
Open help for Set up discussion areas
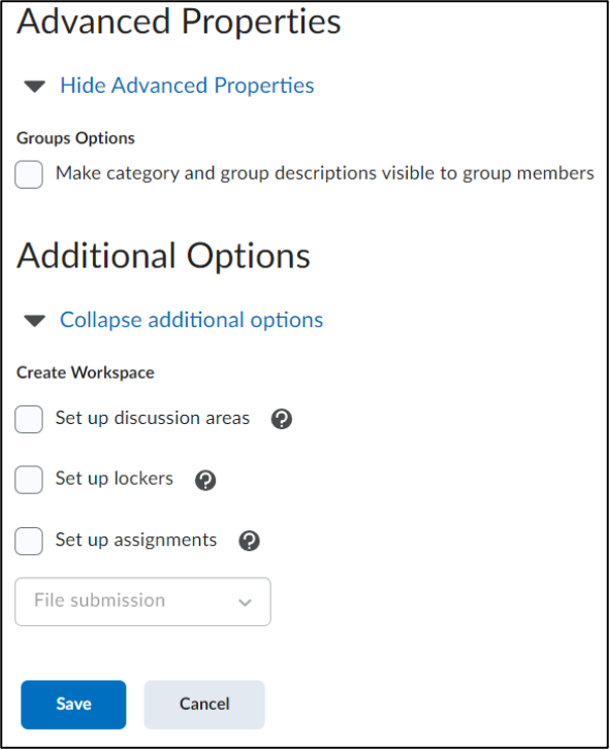[x=281, y=419]
